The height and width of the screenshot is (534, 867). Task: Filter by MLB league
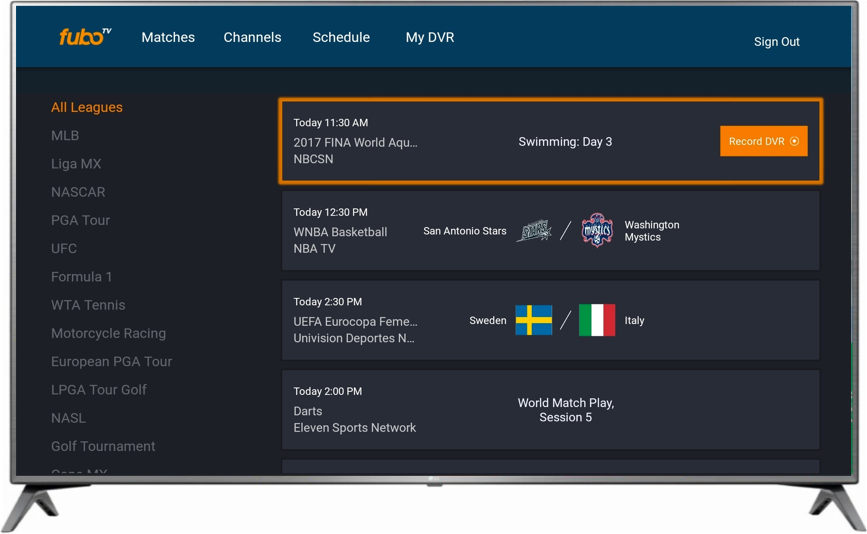click(x=65, y=135)
